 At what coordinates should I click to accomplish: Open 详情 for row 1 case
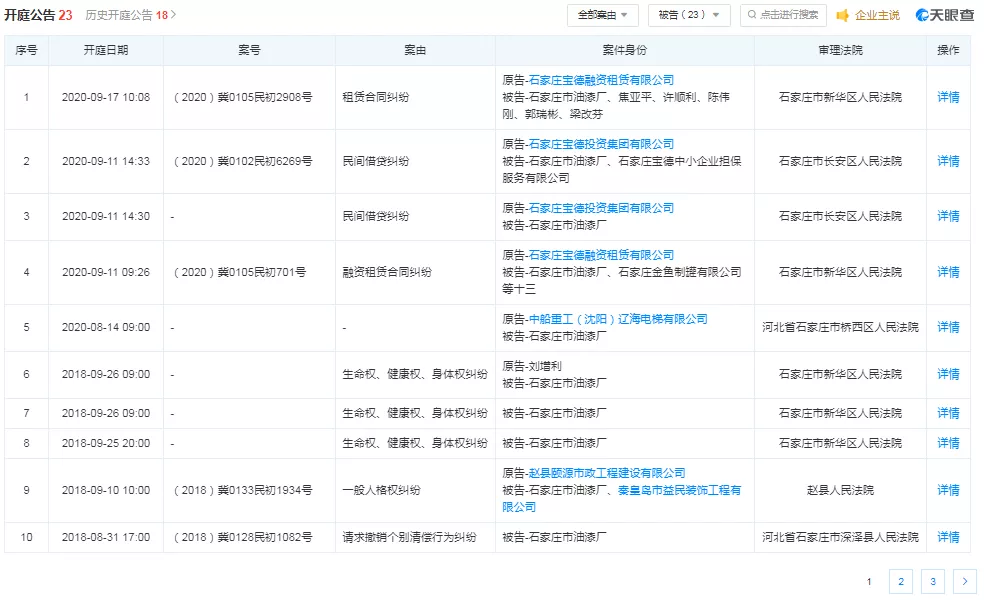(x=948, y=97)
